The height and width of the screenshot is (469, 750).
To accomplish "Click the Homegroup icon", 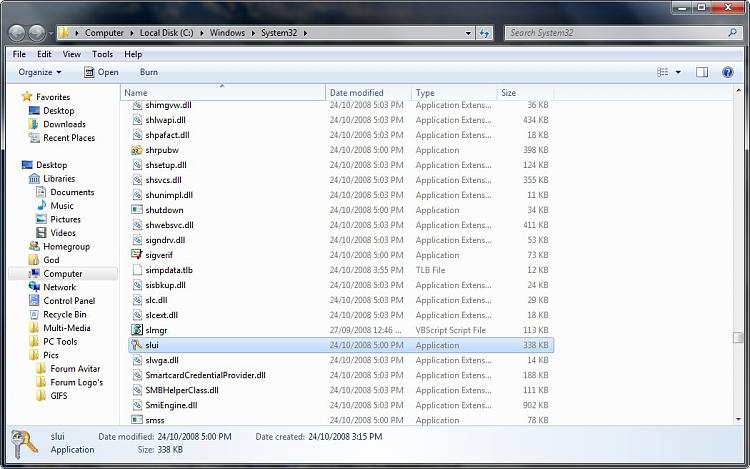I will pos(34,246).
